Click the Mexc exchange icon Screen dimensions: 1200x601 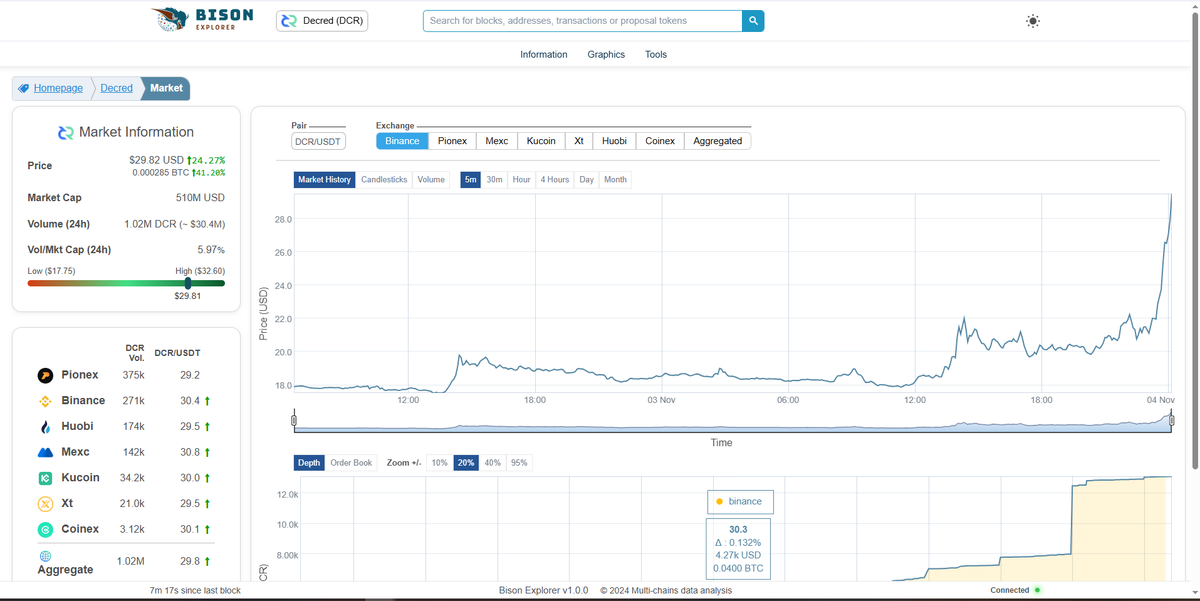[x=45, y=452]
